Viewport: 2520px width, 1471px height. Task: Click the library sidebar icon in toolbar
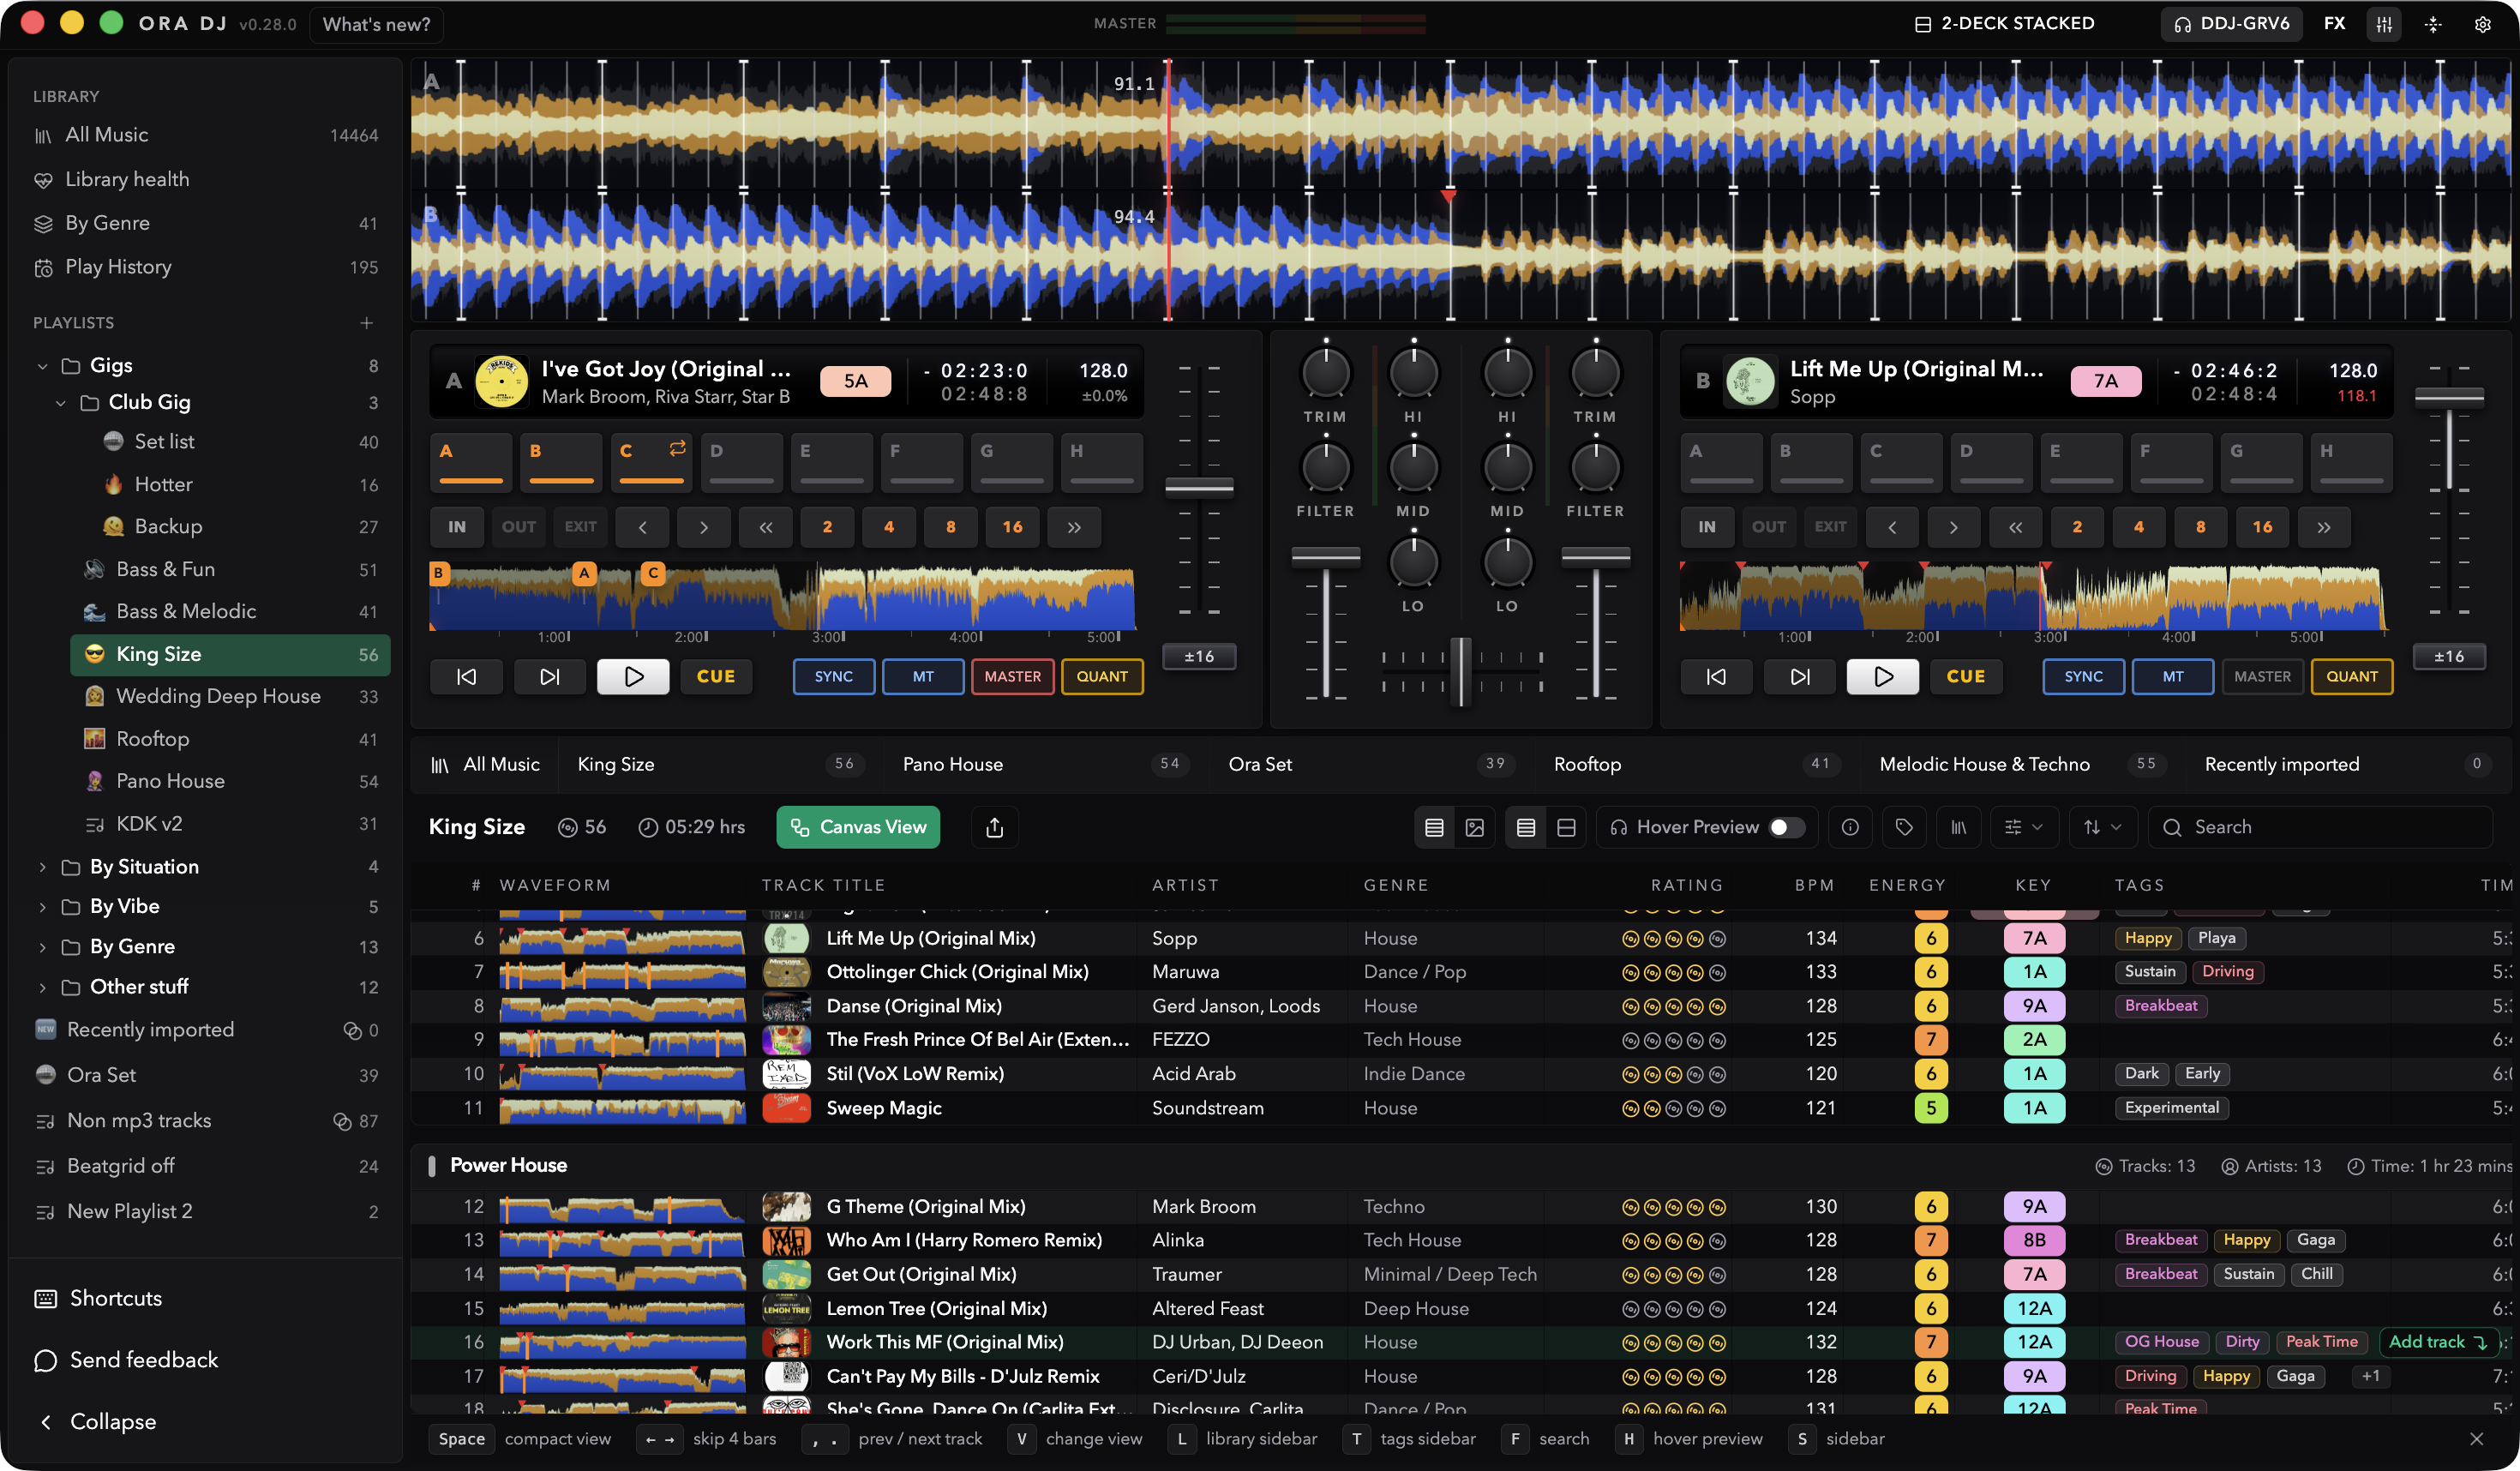coord(1958,828)
